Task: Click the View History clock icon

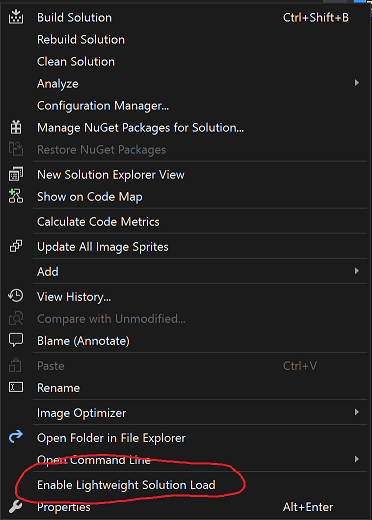Action: [16, 296]
